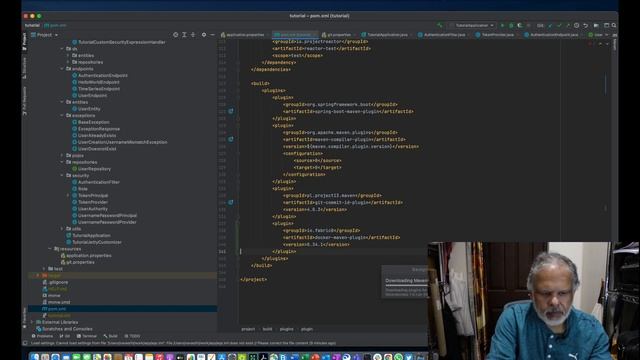Click the Git update project arrow

[x=550, y=25]
